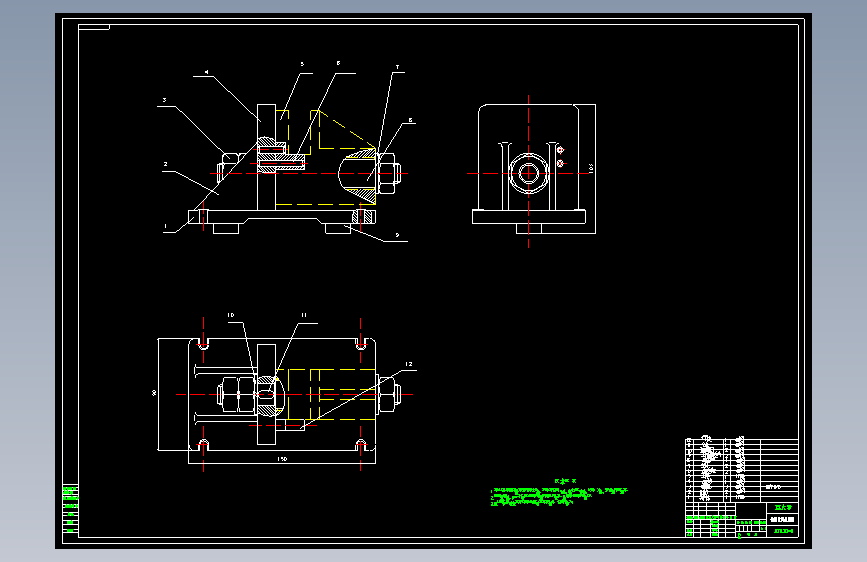
Task: Select part callout number 10
Action: 231,315
